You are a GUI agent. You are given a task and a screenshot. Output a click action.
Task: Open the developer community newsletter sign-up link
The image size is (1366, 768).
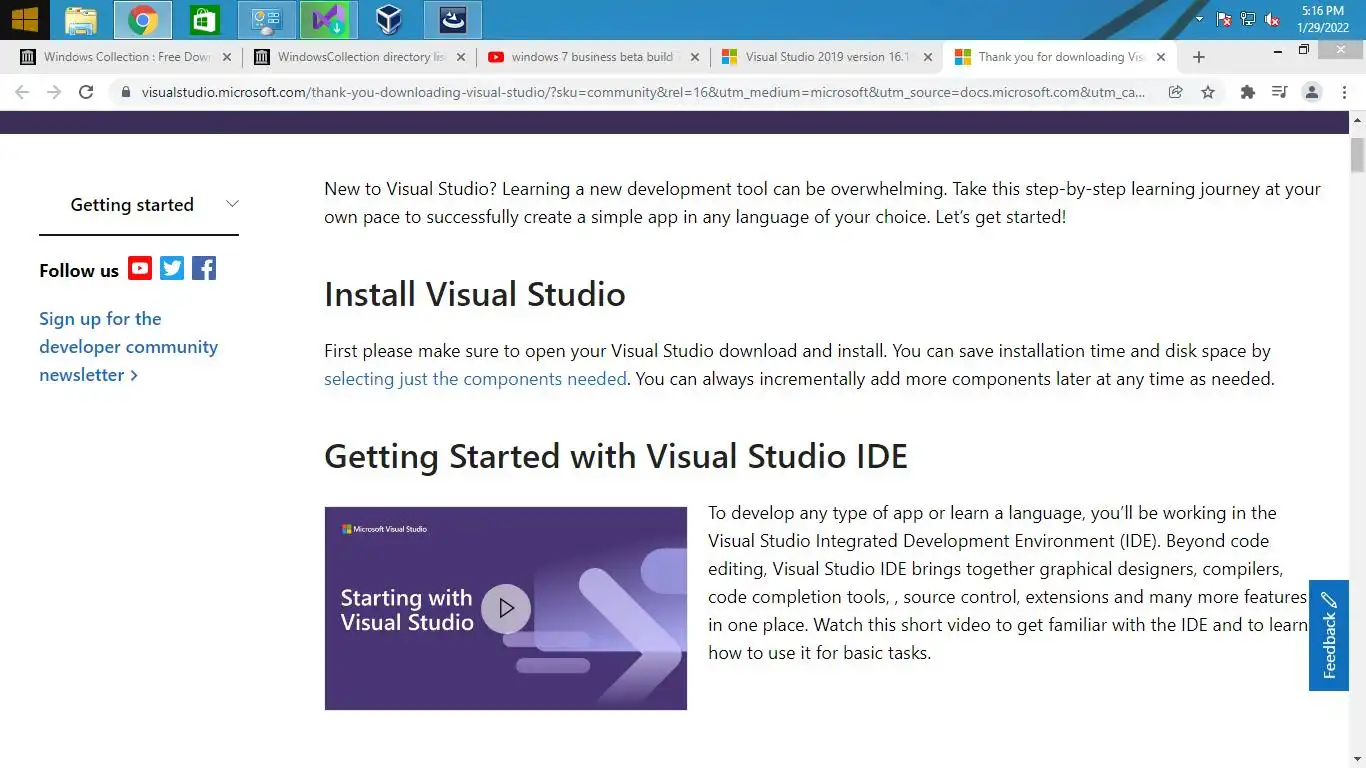coord(128,347)
